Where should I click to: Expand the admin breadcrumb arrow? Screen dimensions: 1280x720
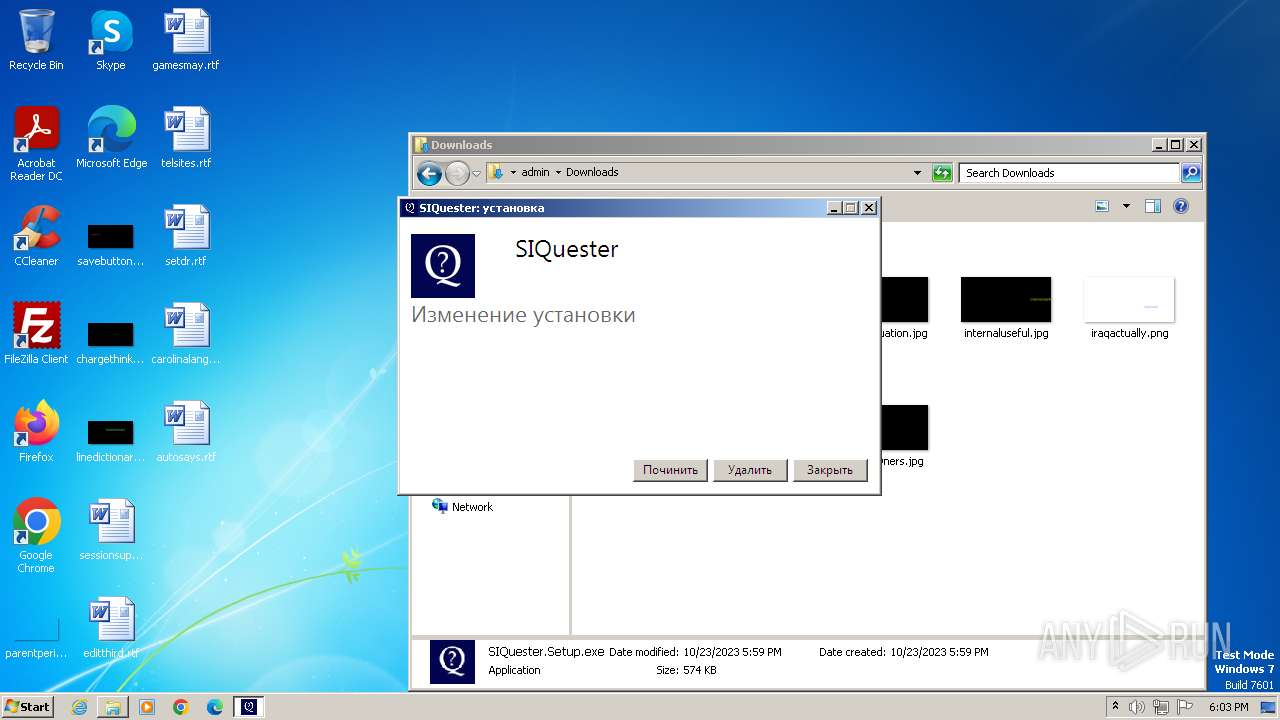click(x=558, y=172)
